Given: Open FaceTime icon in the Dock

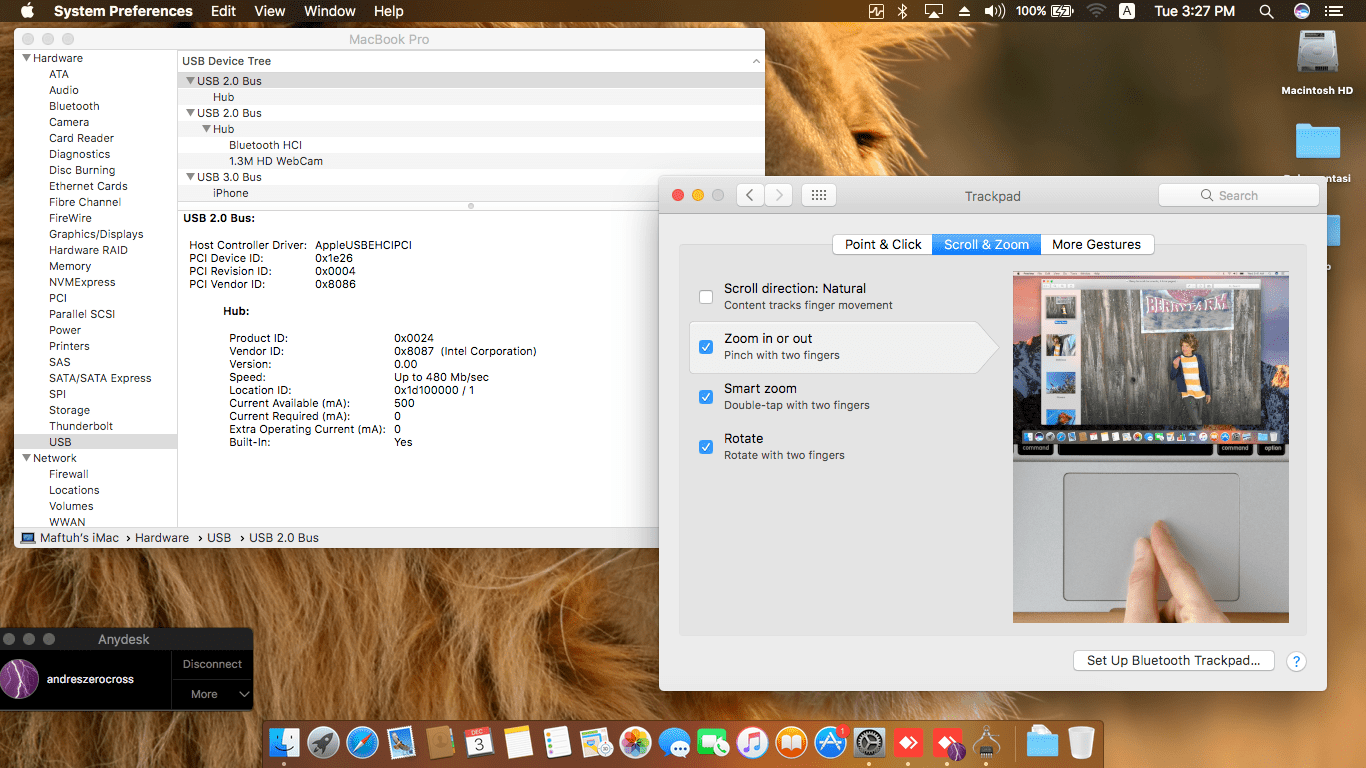Looking at the screenshot, I should pyautogui.click(x=713, y=743).
